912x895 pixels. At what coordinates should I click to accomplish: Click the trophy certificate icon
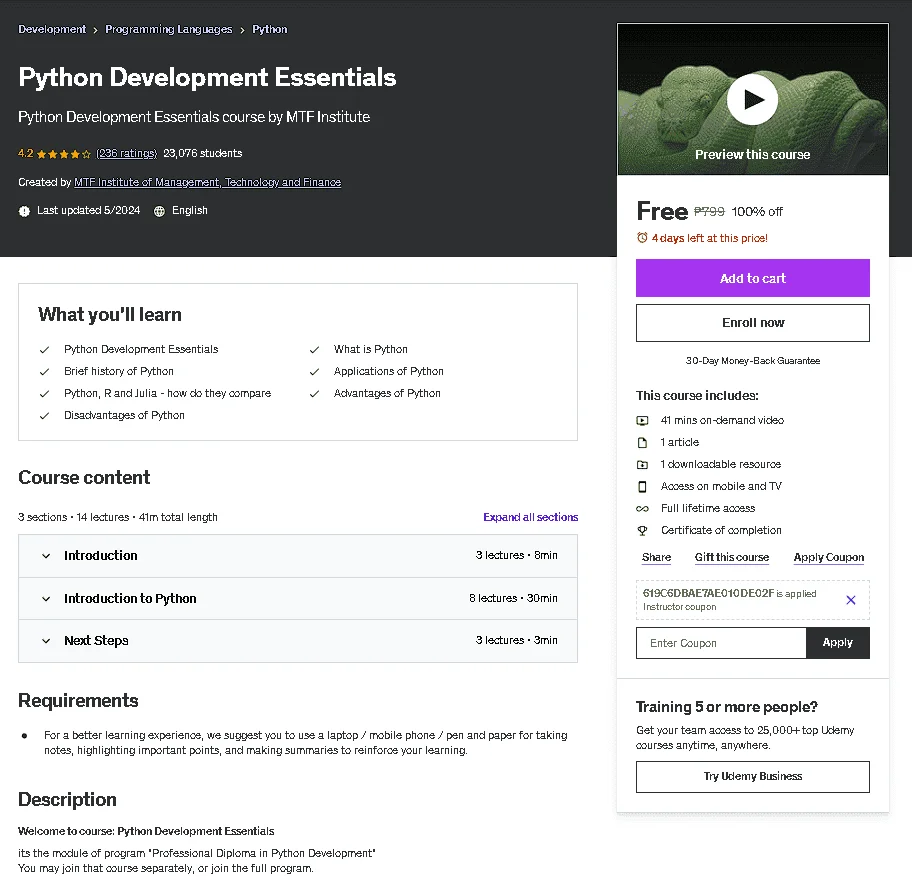click(642, 530)
